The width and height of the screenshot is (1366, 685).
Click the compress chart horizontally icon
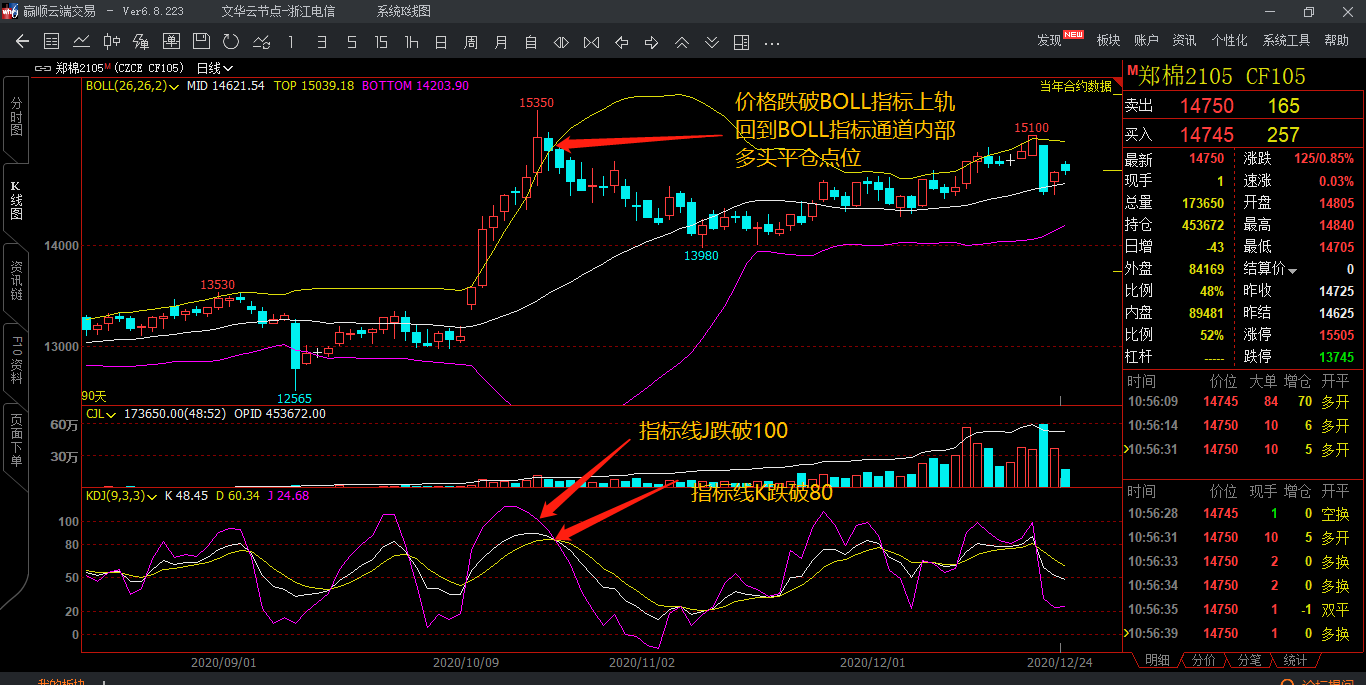coord(591,42)
